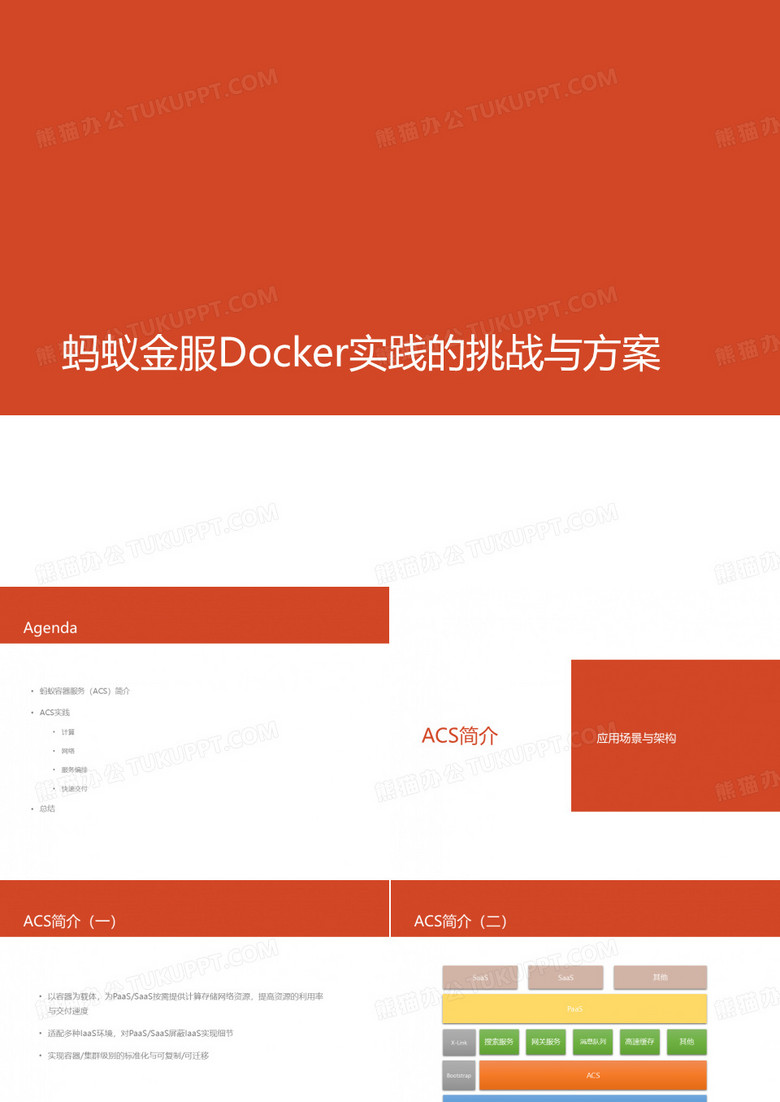Click the ACS实践 agenda bullet
780x1102 pixels.
tap(55, 712)
